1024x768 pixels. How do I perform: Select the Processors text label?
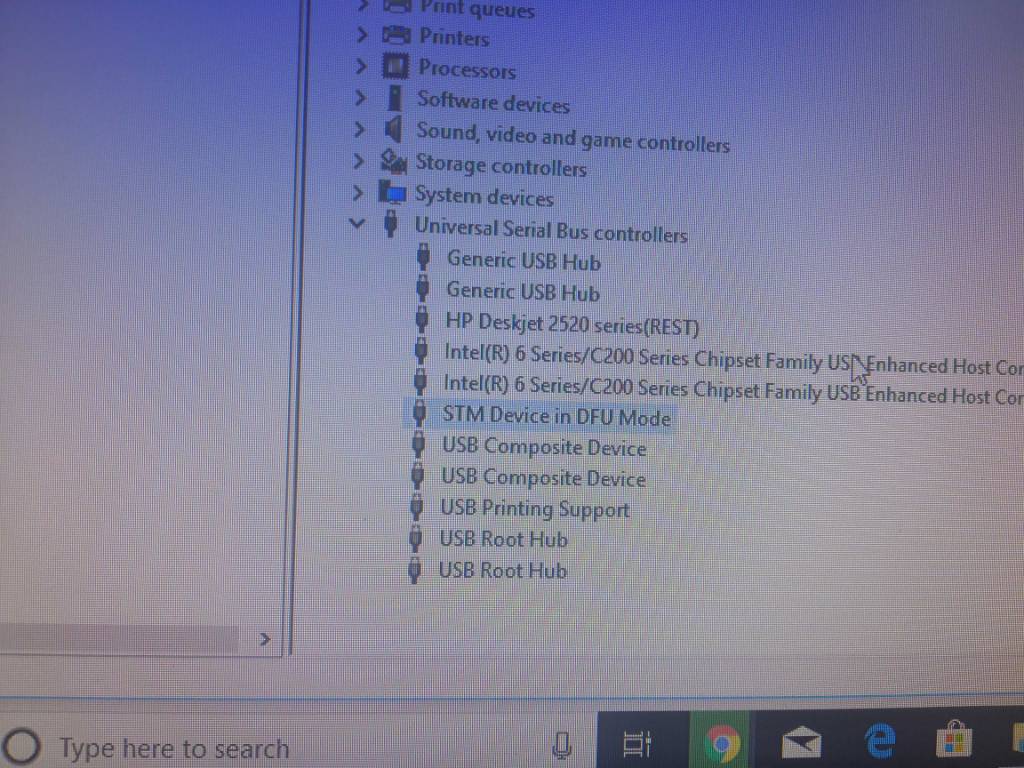[x=467, y=69]
